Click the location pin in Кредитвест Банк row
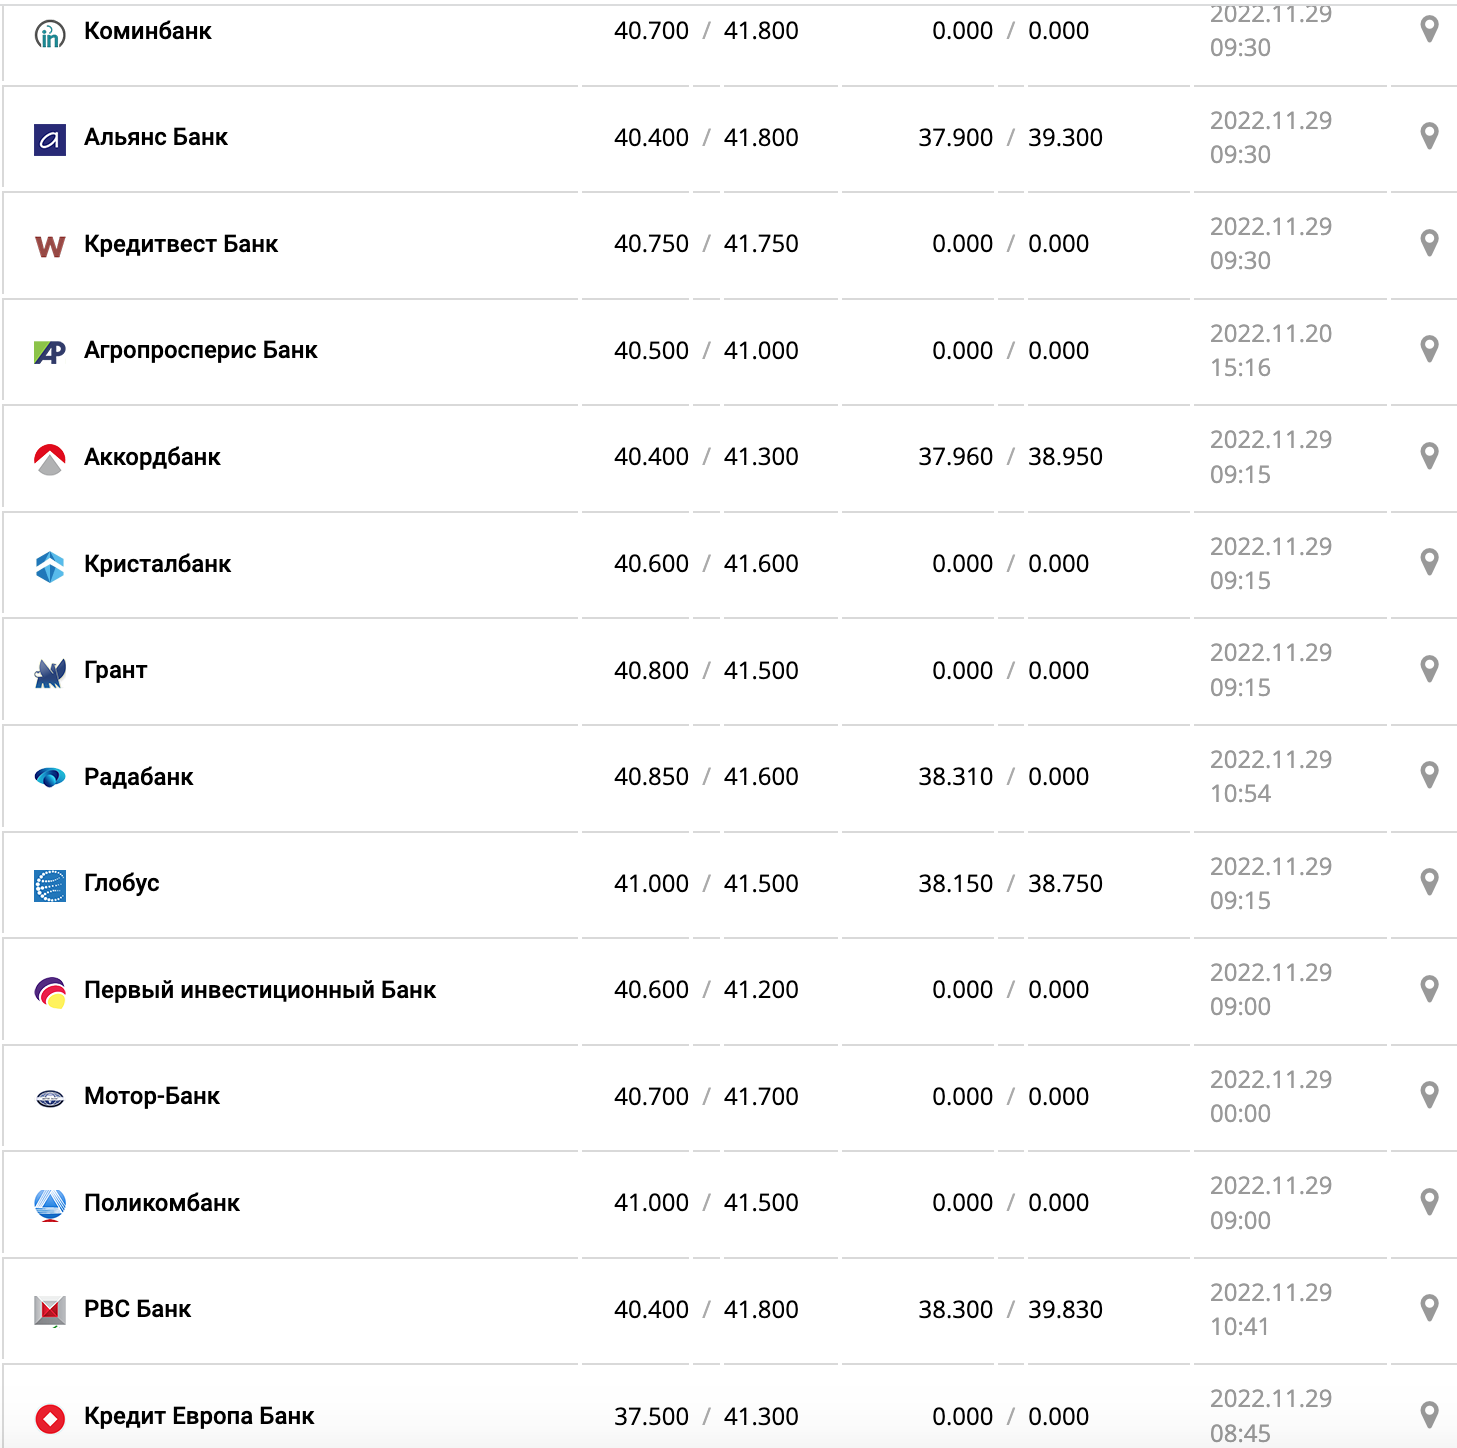This screenshot has height=1448, width=1457. (1429, 243)
